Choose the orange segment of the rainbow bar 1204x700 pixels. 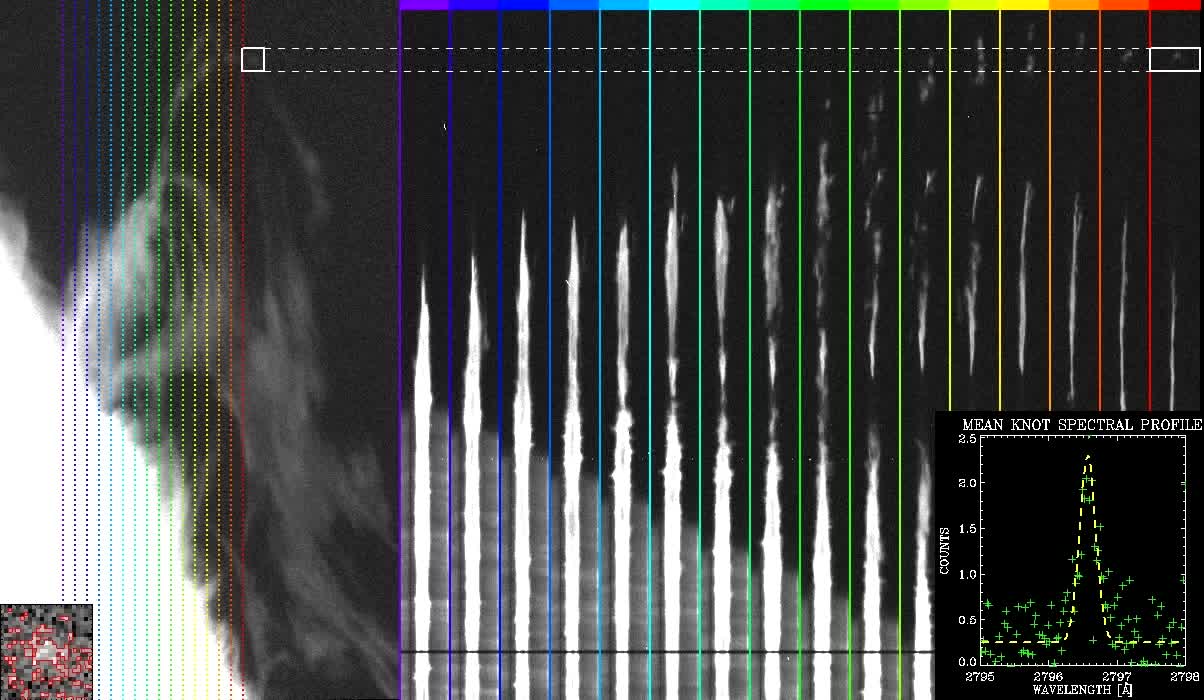(1074, 5)
